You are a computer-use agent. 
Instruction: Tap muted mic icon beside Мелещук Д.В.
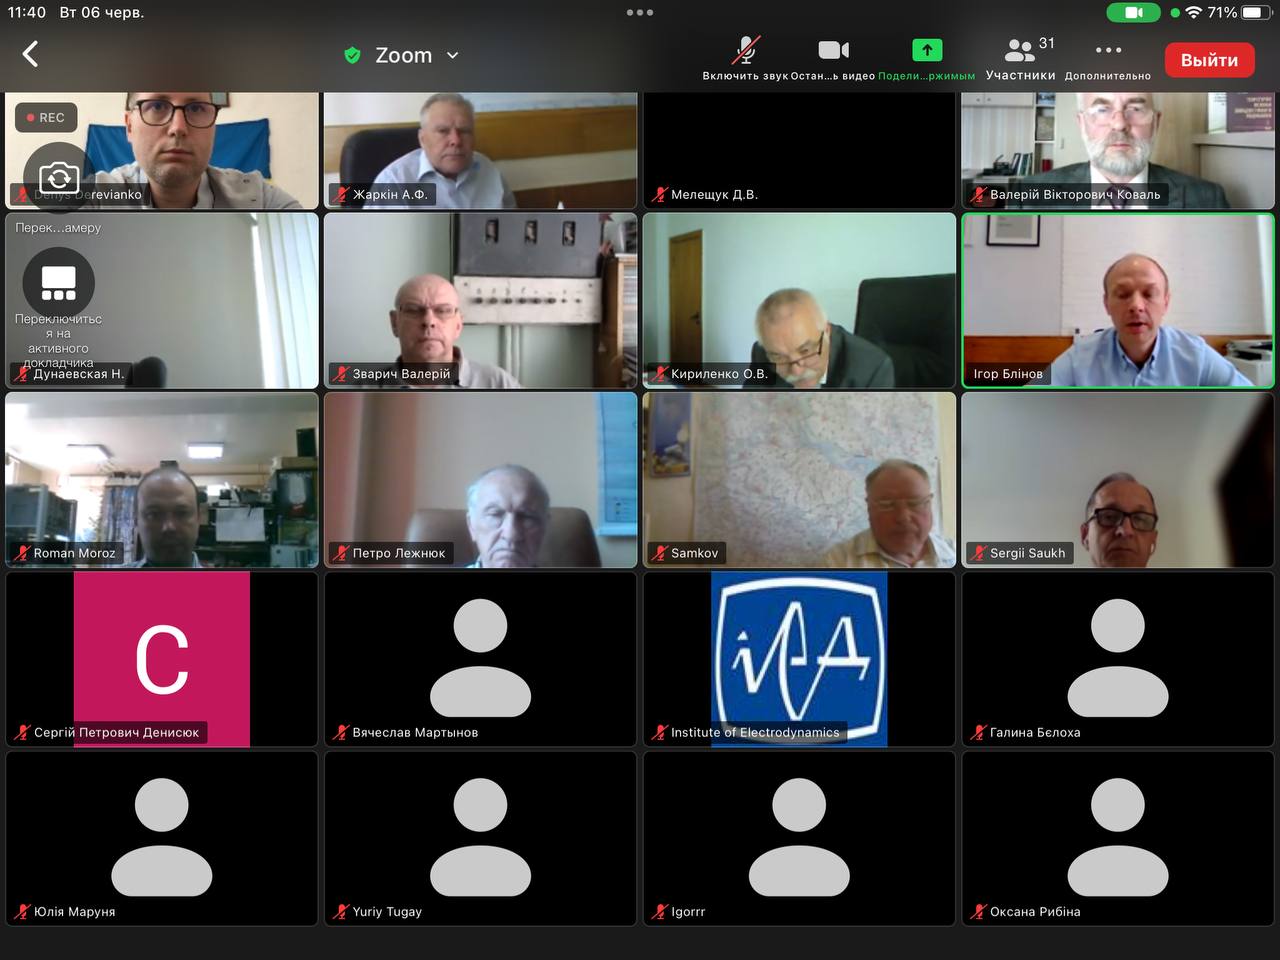pos(659,195)
